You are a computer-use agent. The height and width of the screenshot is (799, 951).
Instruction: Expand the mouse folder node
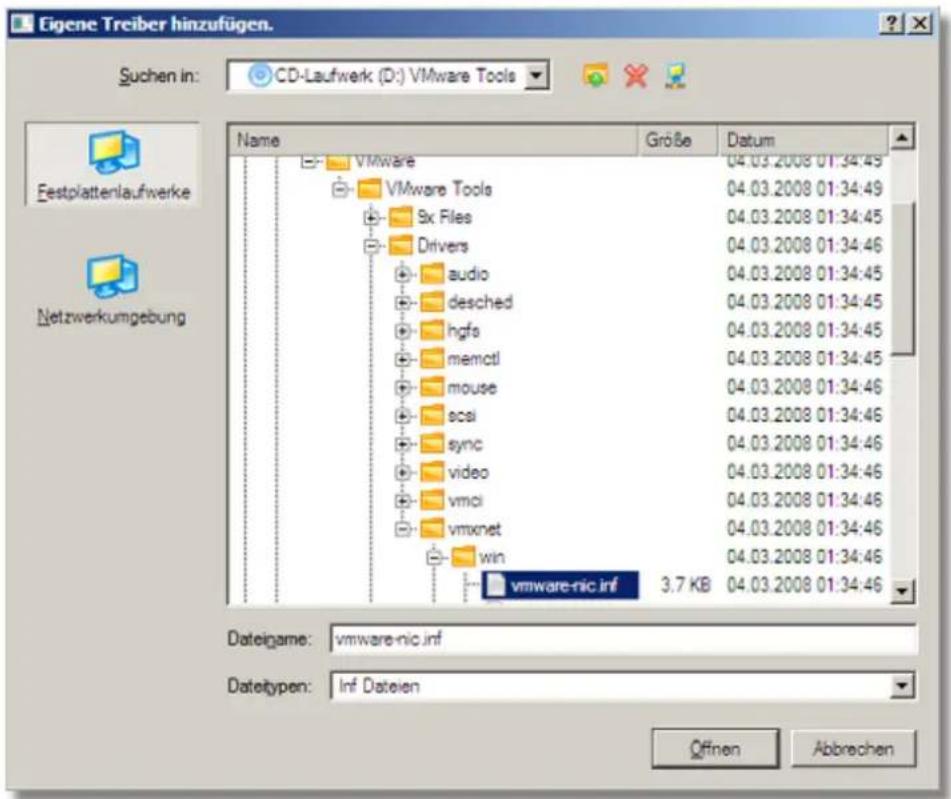coord(402,387)
